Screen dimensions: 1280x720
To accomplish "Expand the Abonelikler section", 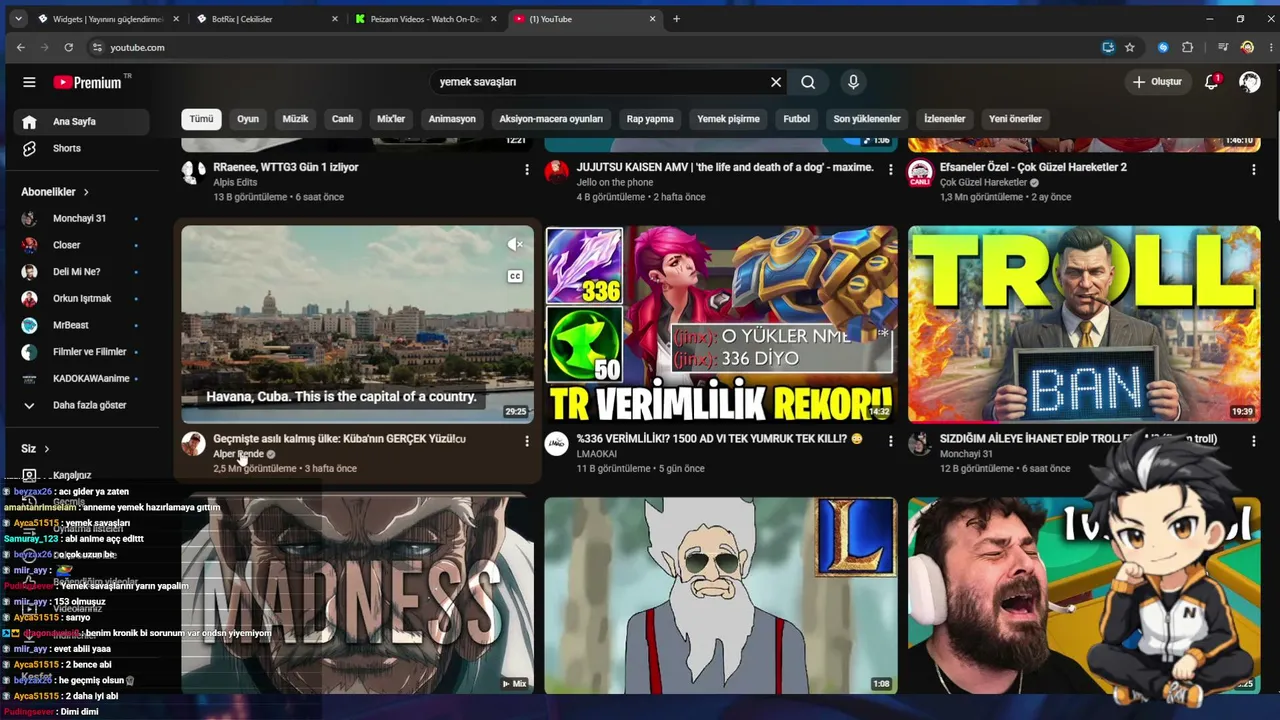I will tap(56, 192).
